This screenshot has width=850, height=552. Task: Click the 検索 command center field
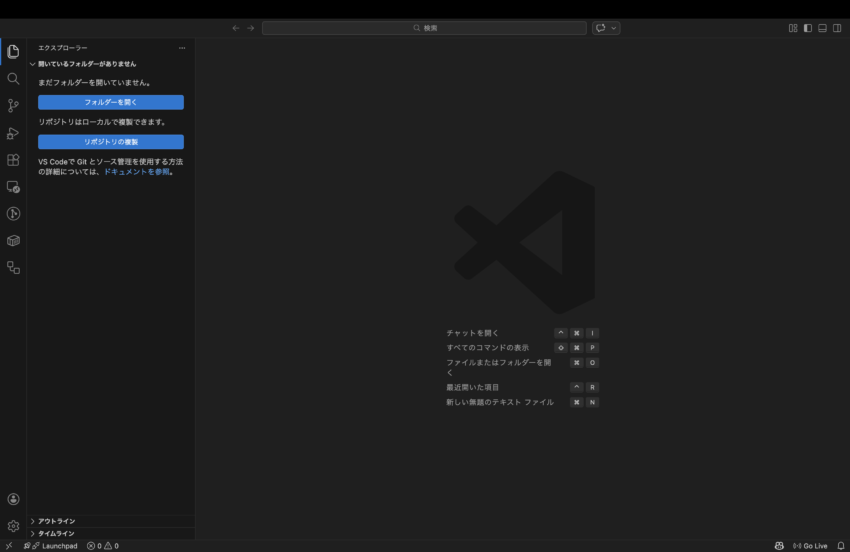coord(425,28)
